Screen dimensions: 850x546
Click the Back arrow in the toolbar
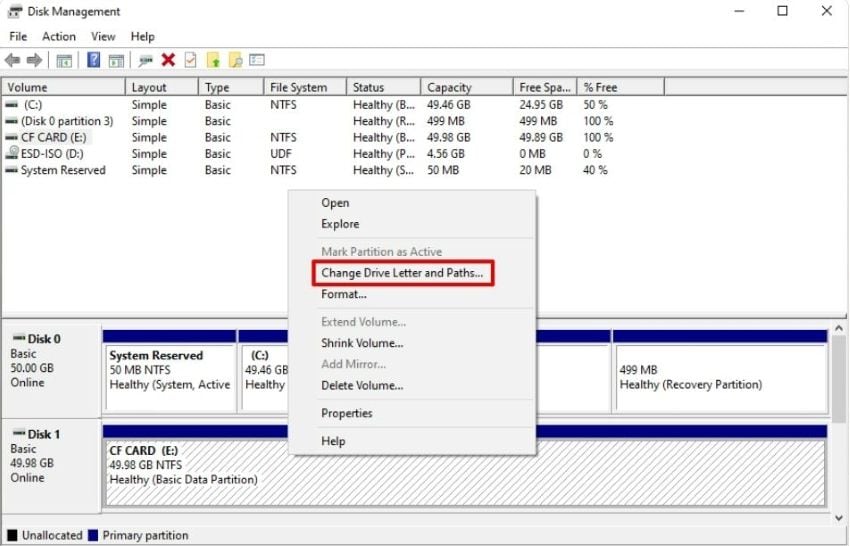(x=12, y=60)
